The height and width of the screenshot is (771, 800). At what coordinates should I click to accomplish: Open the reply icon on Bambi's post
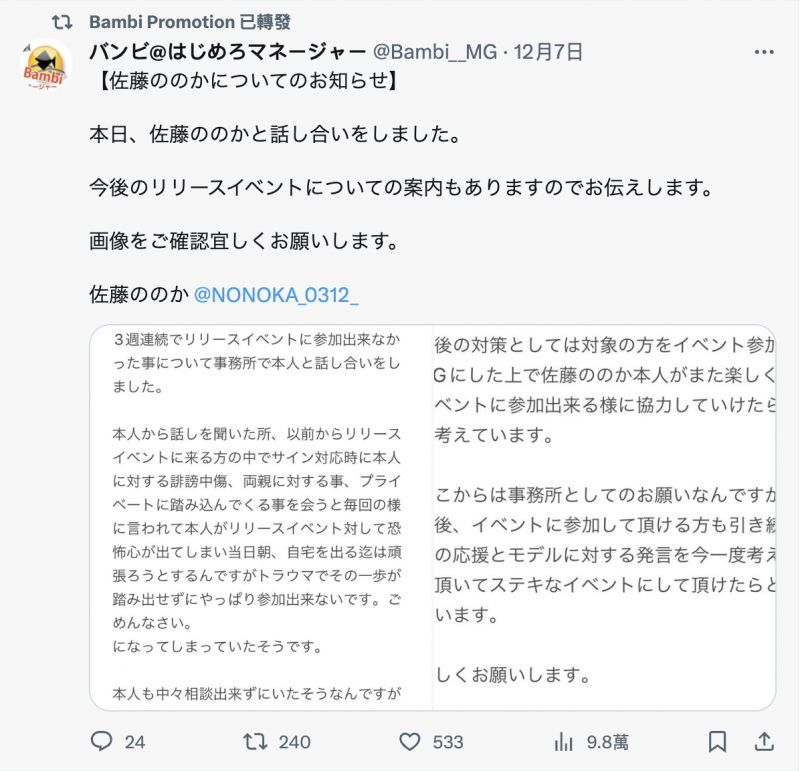click(99, 742)
